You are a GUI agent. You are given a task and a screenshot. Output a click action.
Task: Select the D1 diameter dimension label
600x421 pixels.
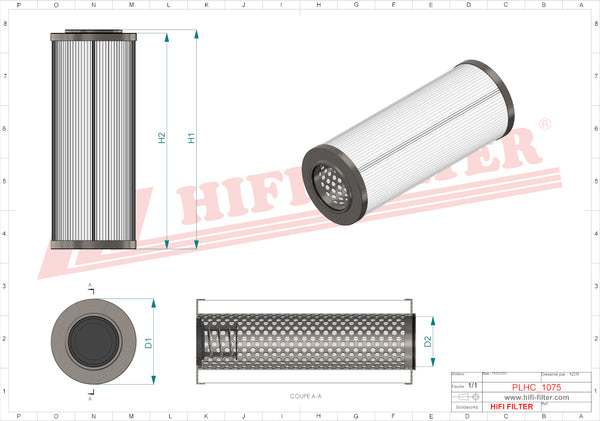(147, 343)
